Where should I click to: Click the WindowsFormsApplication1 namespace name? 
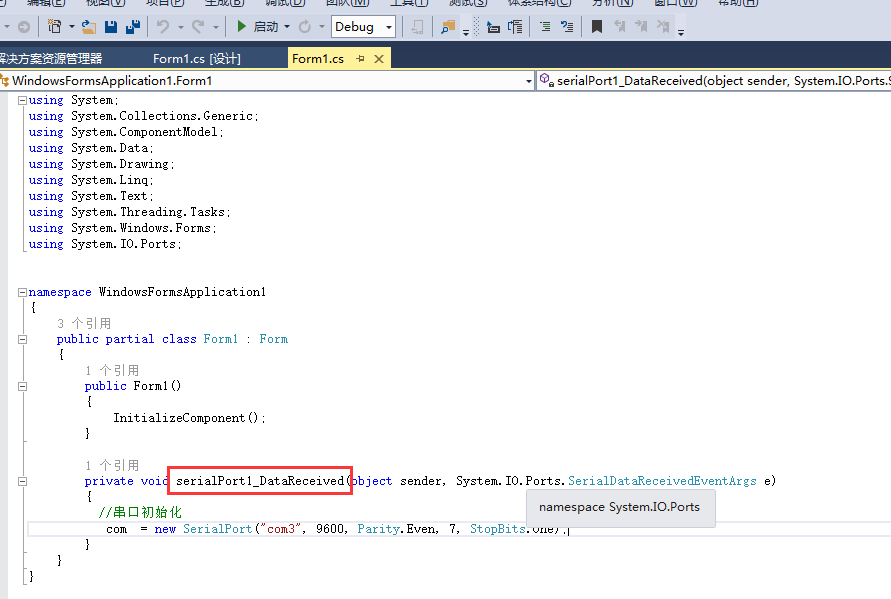pyautogui.click(x=182, y=292)
